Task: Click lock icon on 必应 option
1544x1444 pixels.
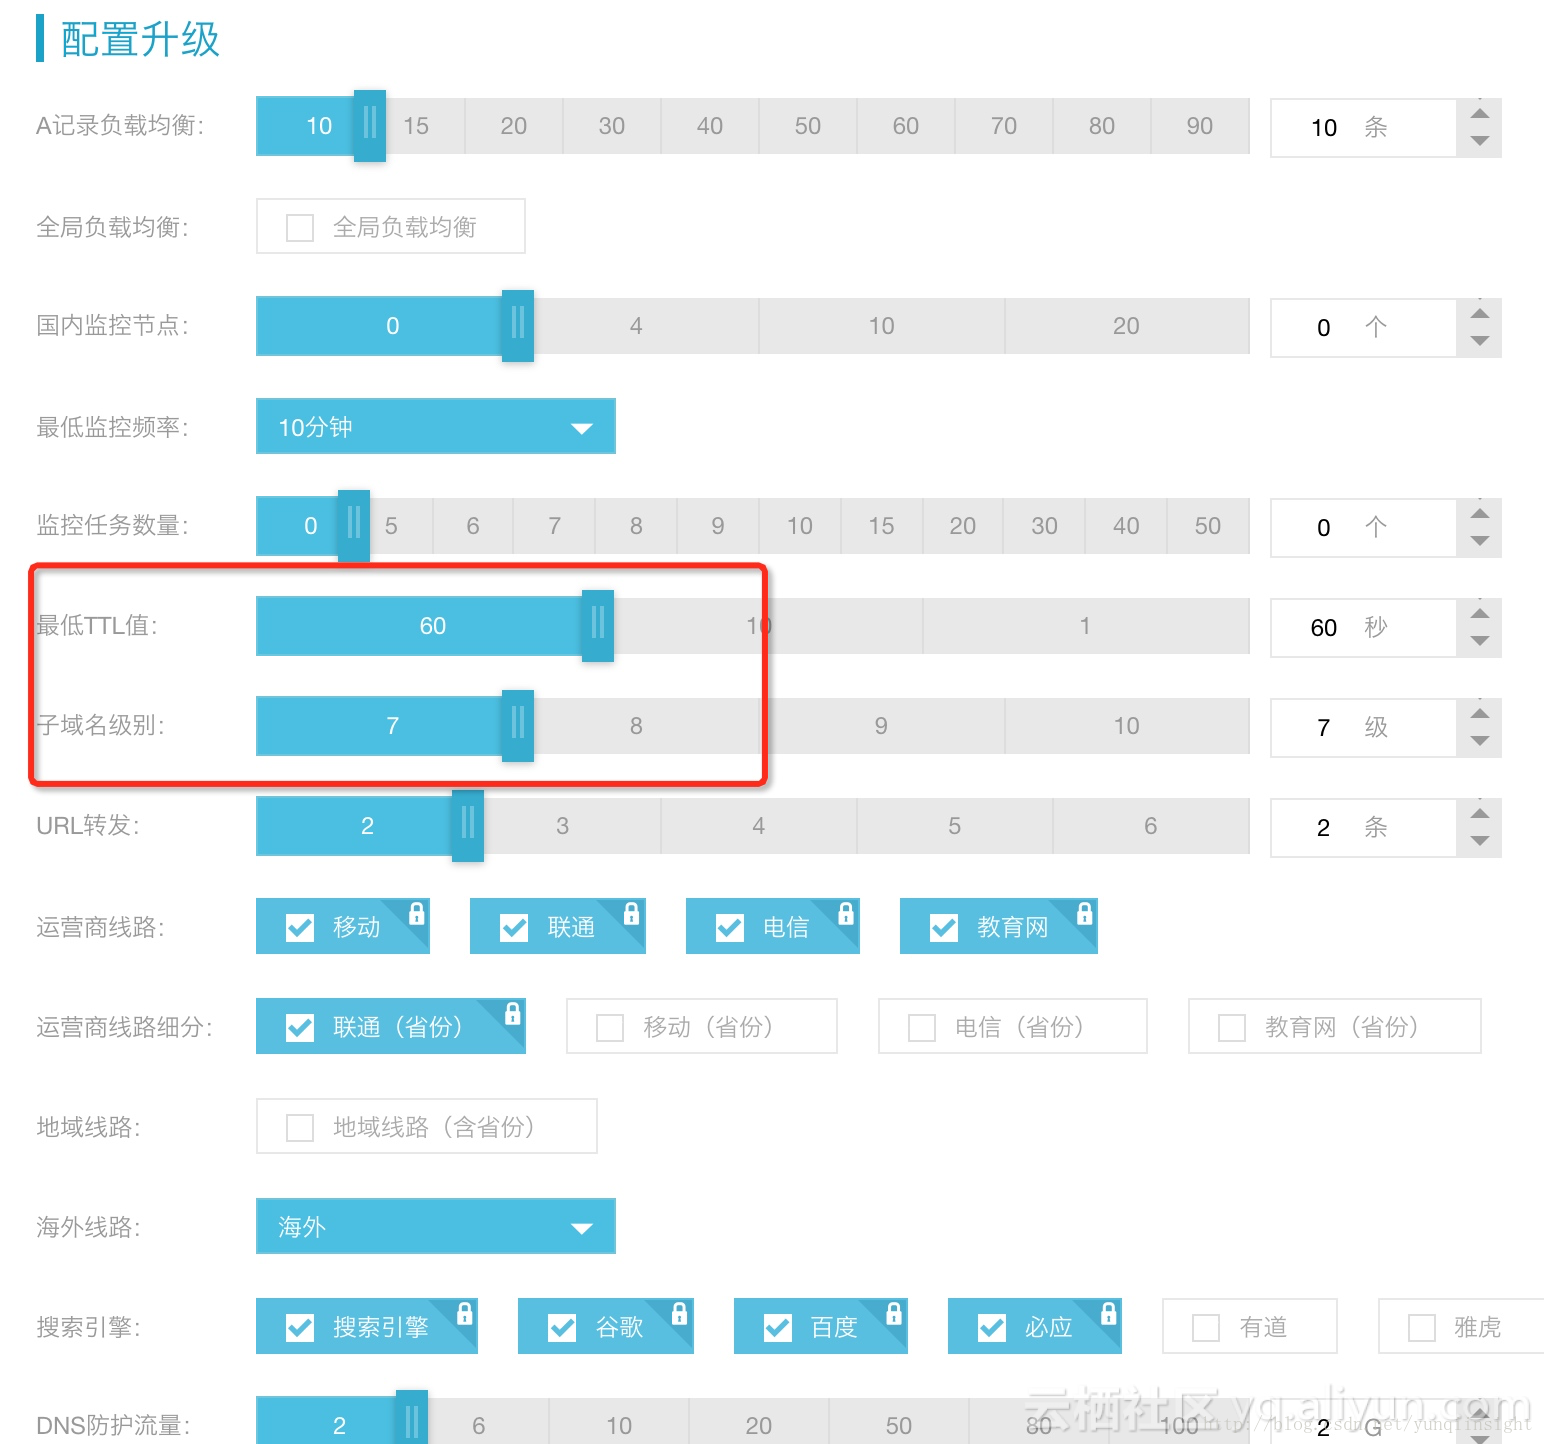Action: (1108, 1313)
